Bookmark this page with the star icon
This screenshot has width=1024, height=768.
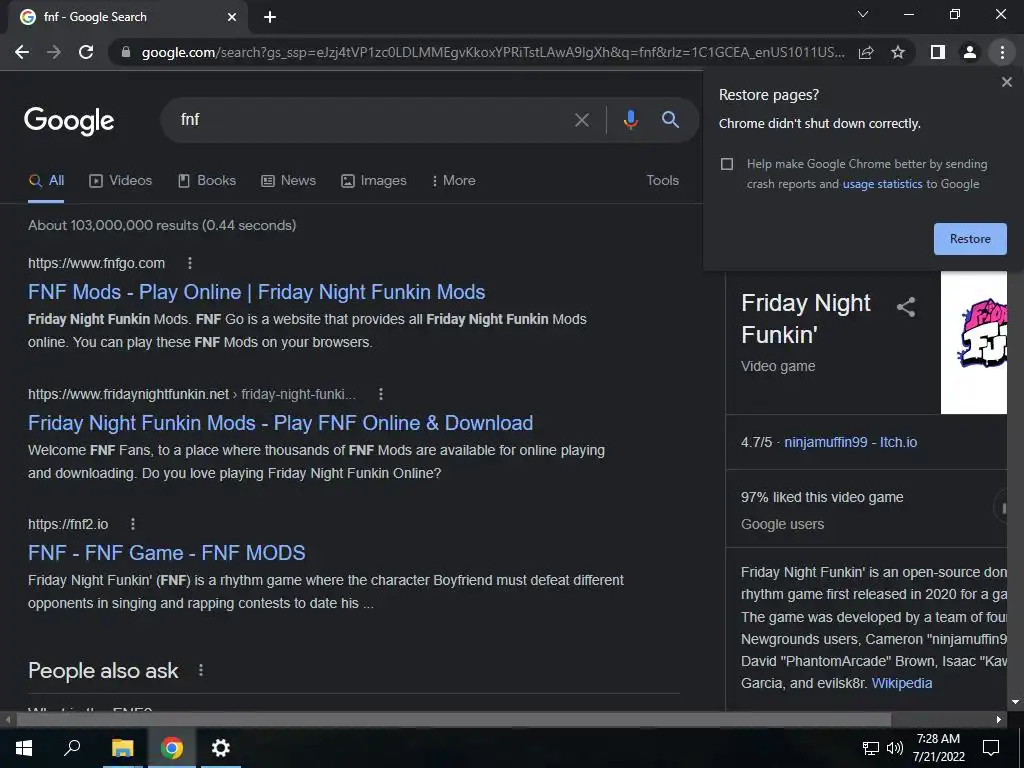pos(898,52)
